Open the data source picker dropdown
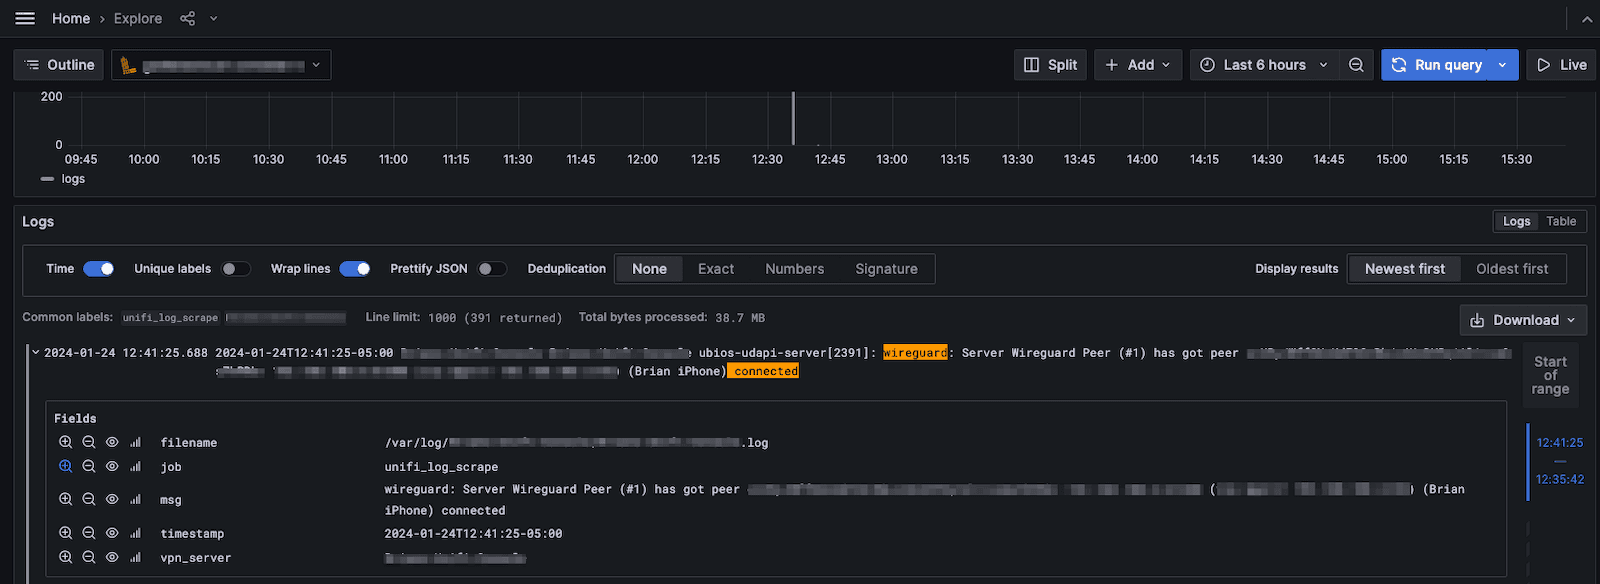This screenshot has height=584, width=1600. 221,65
